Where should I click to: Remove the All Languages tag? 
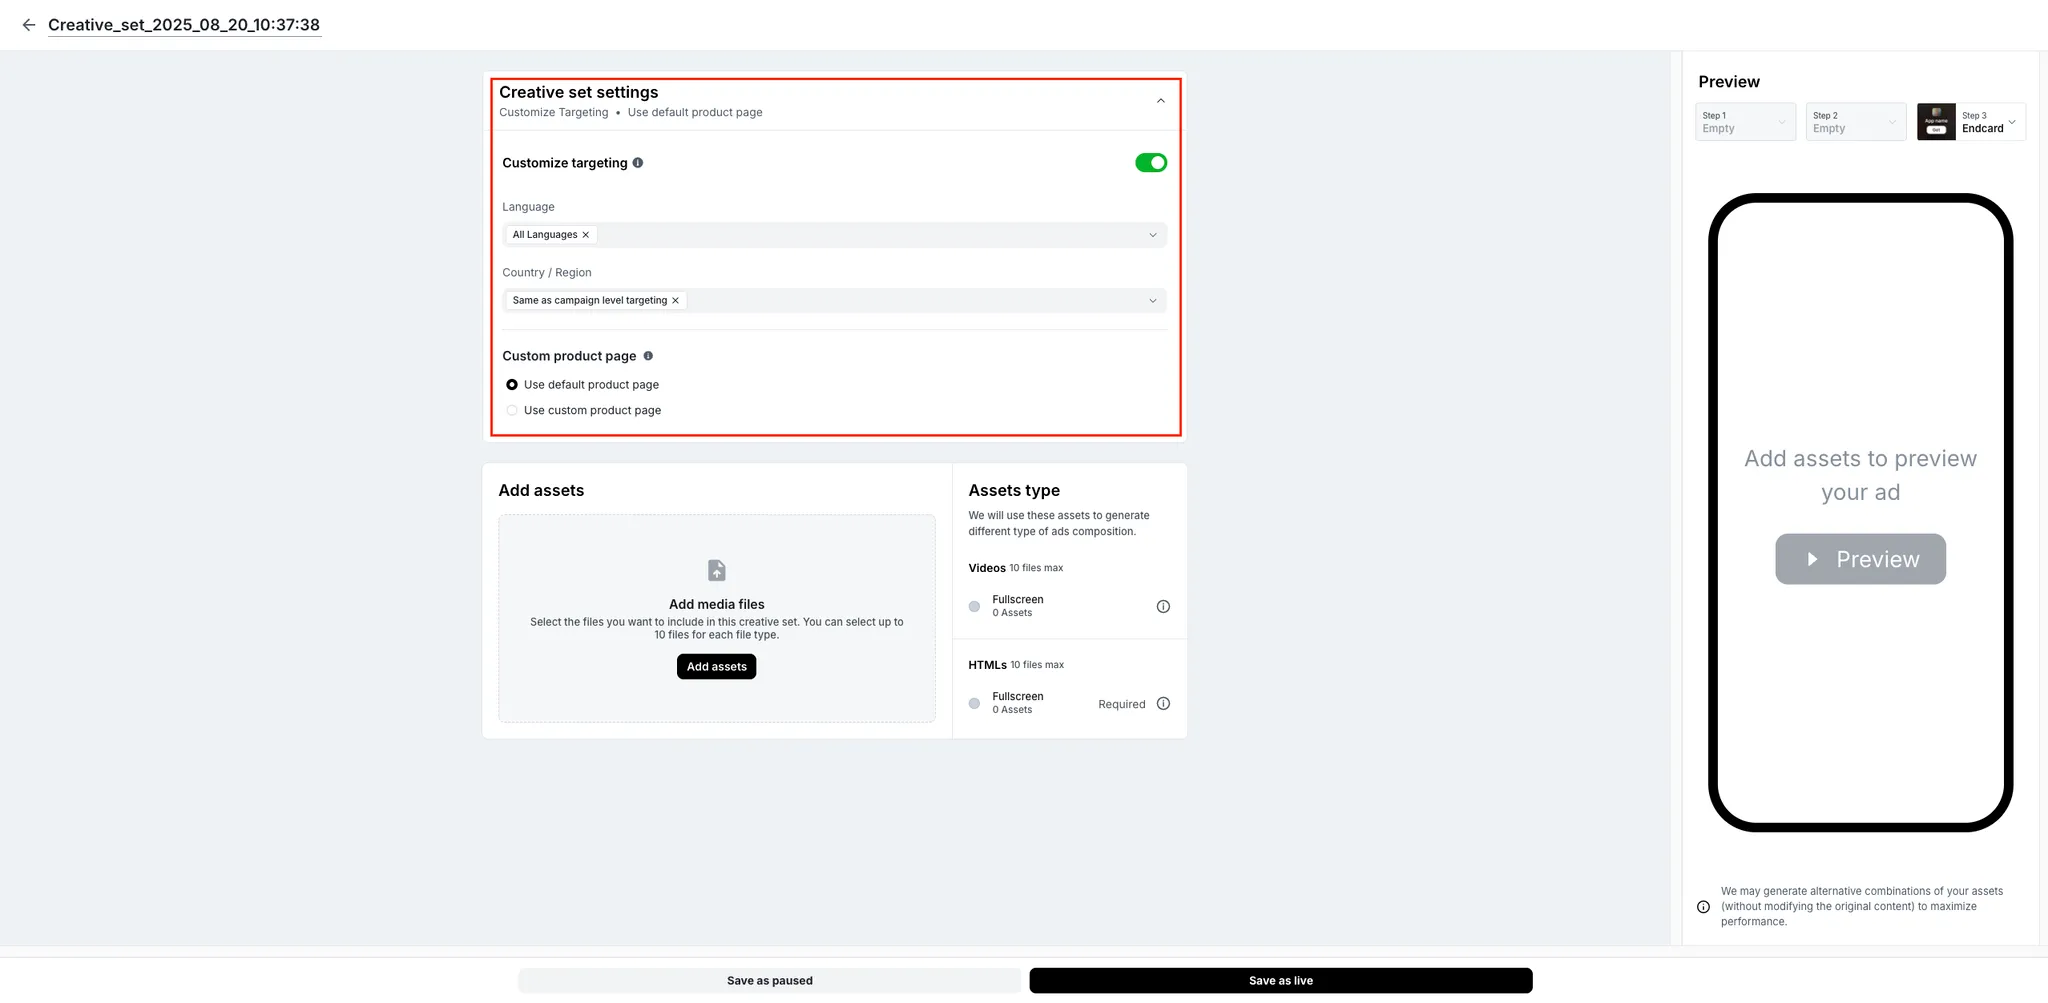click(586, 235)
